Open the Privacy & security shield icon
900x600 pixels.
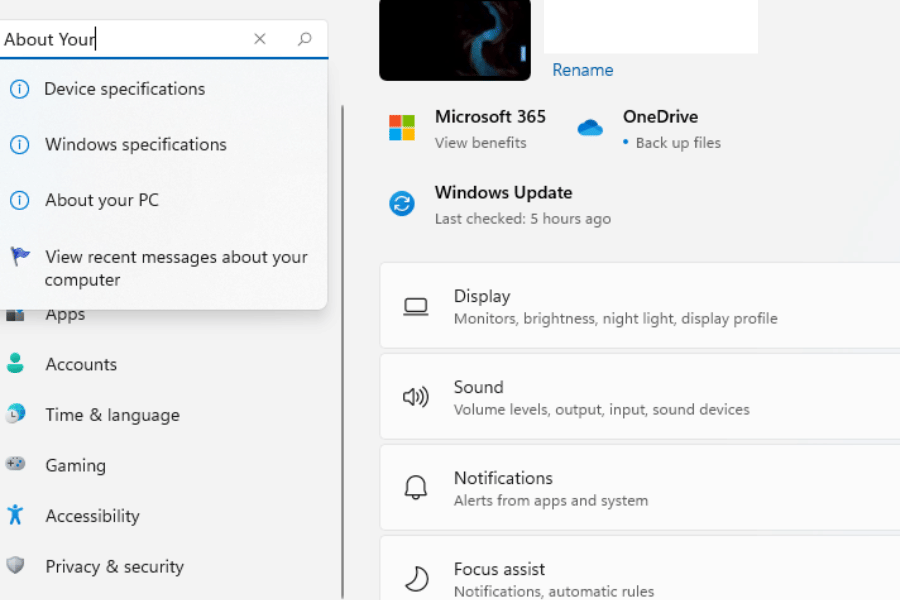click(17, 566)
